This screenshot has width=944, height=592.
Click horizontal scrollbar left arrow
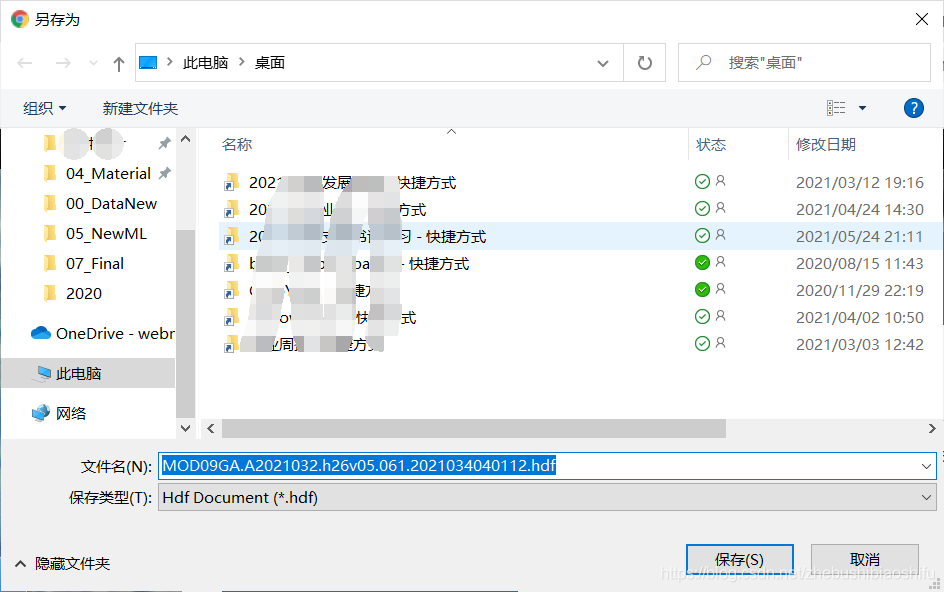211,428
